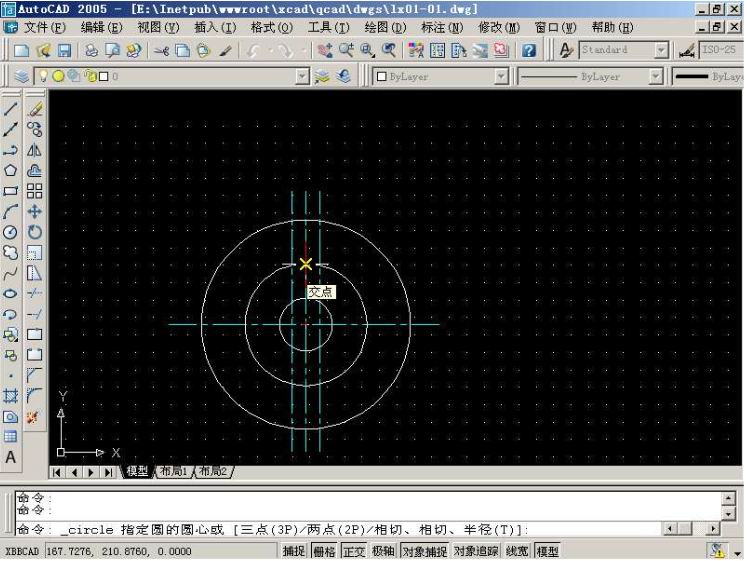The image size is (747, 561).
Task: Expand the layer list dropdown
Action: point(302,76)
